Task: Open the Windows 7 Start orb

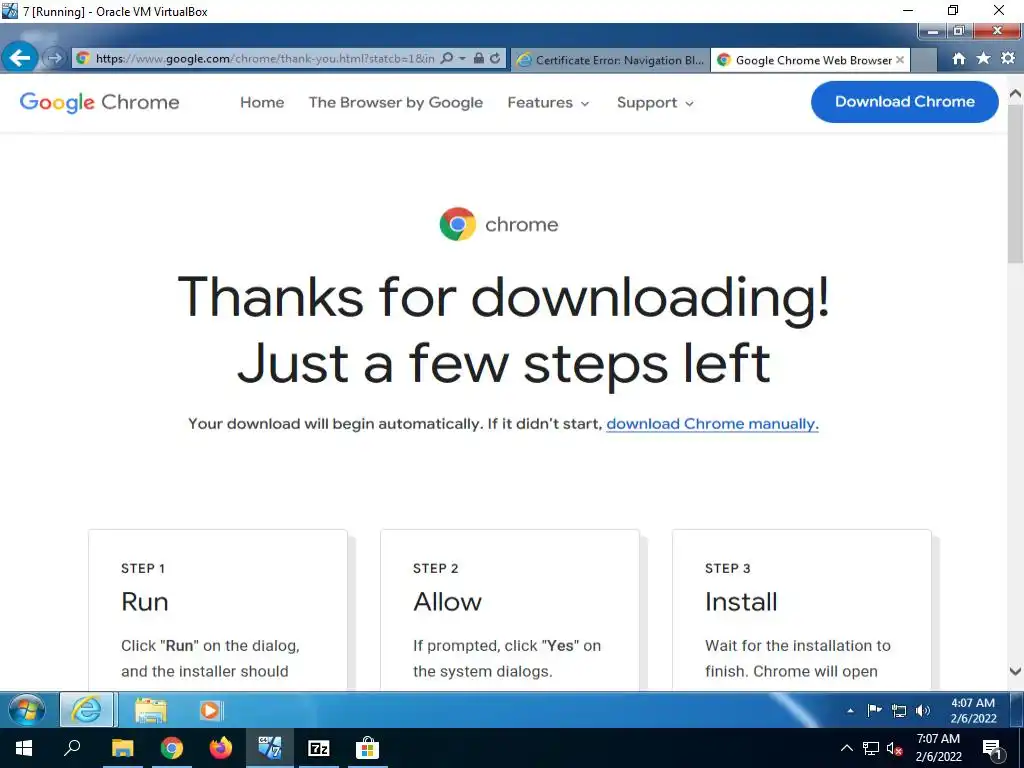Action: point(27,710)
